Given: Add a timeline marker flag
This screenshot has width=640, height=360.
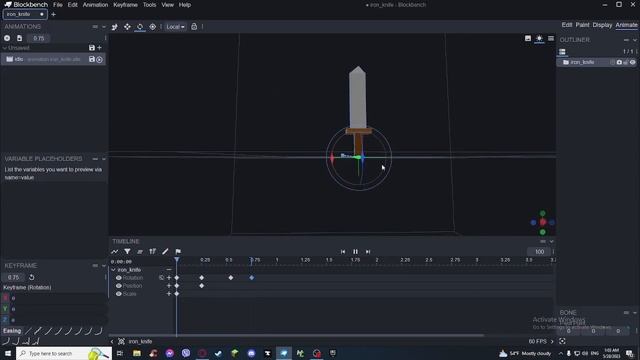Looking at the screenshot, I should tap(178, 251).
